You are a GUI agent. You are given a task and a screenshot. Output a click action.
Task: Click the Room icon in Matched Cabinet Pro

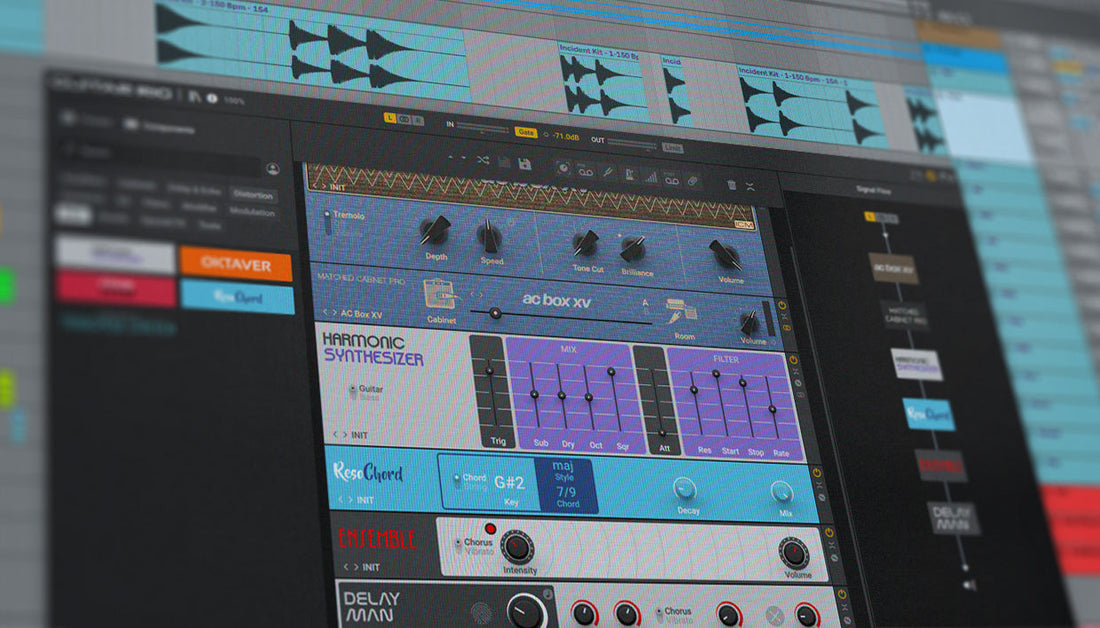[680, 311]
